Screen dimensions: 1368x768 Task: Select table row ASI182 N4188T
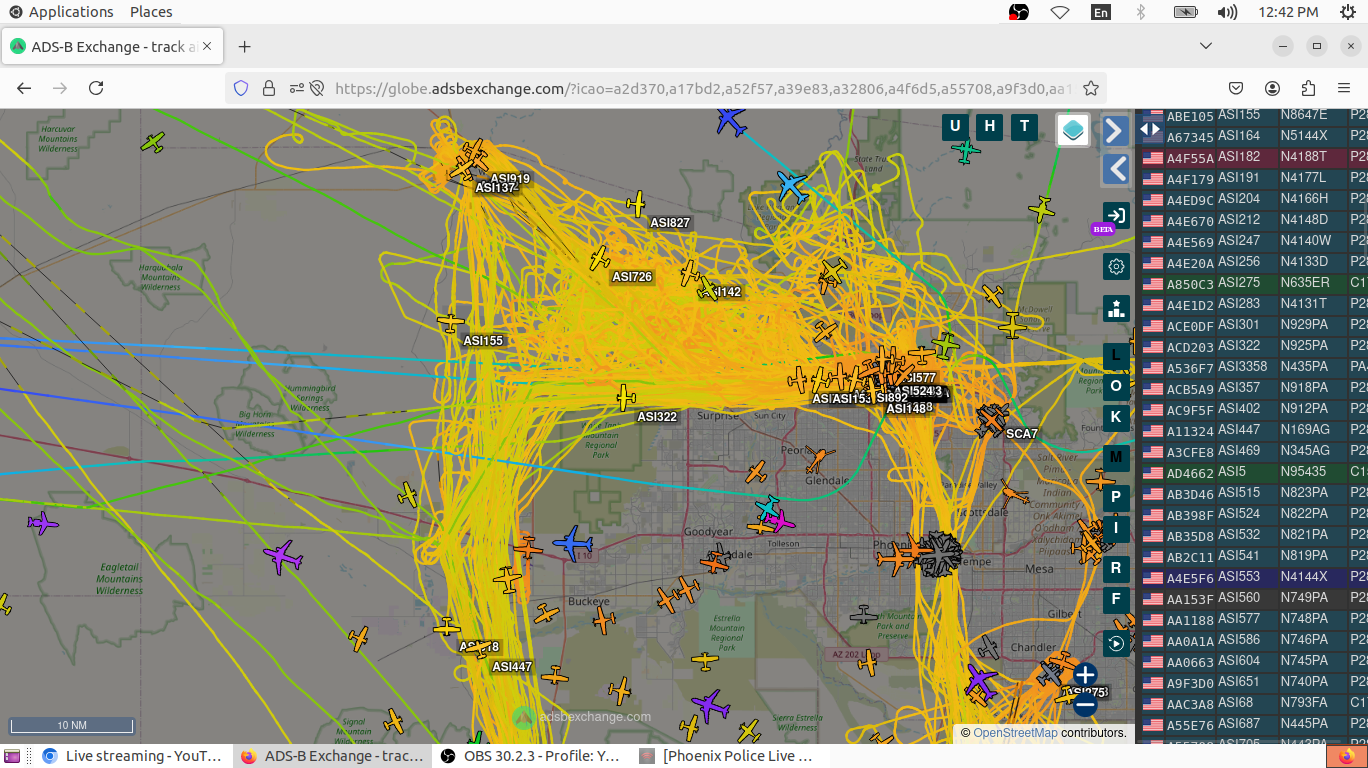tap(1252, 157)
